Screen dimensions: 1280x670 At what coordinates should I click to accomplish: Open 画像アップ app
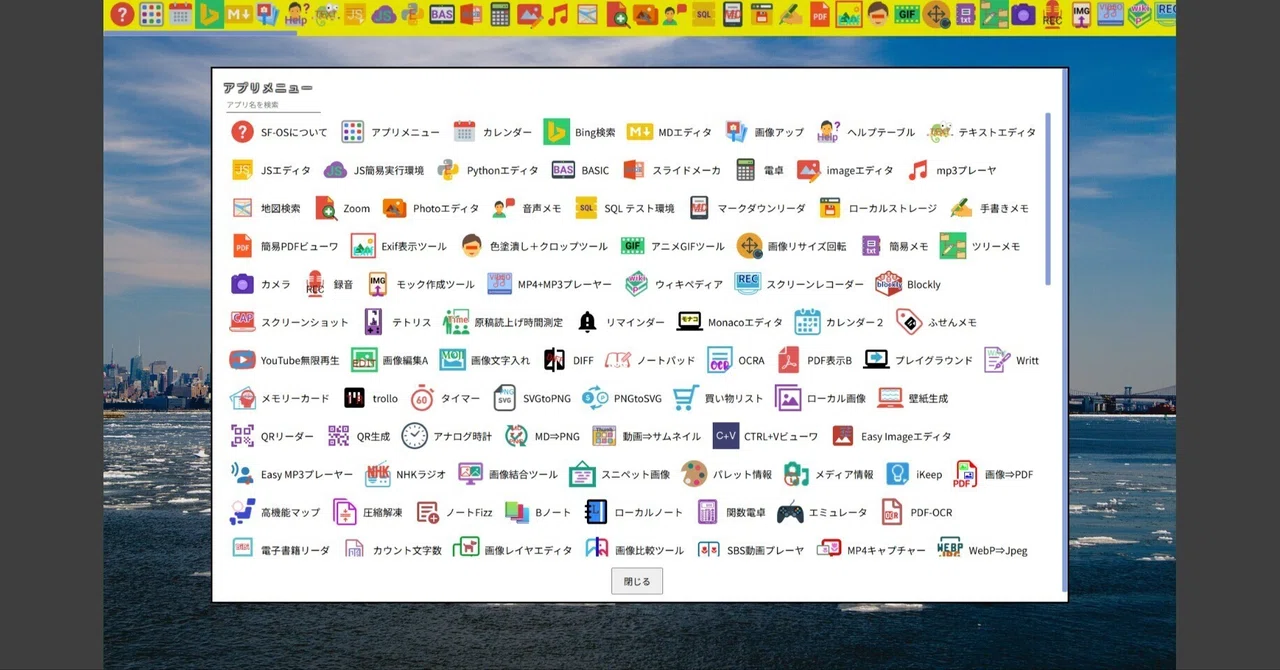point(764,132)
